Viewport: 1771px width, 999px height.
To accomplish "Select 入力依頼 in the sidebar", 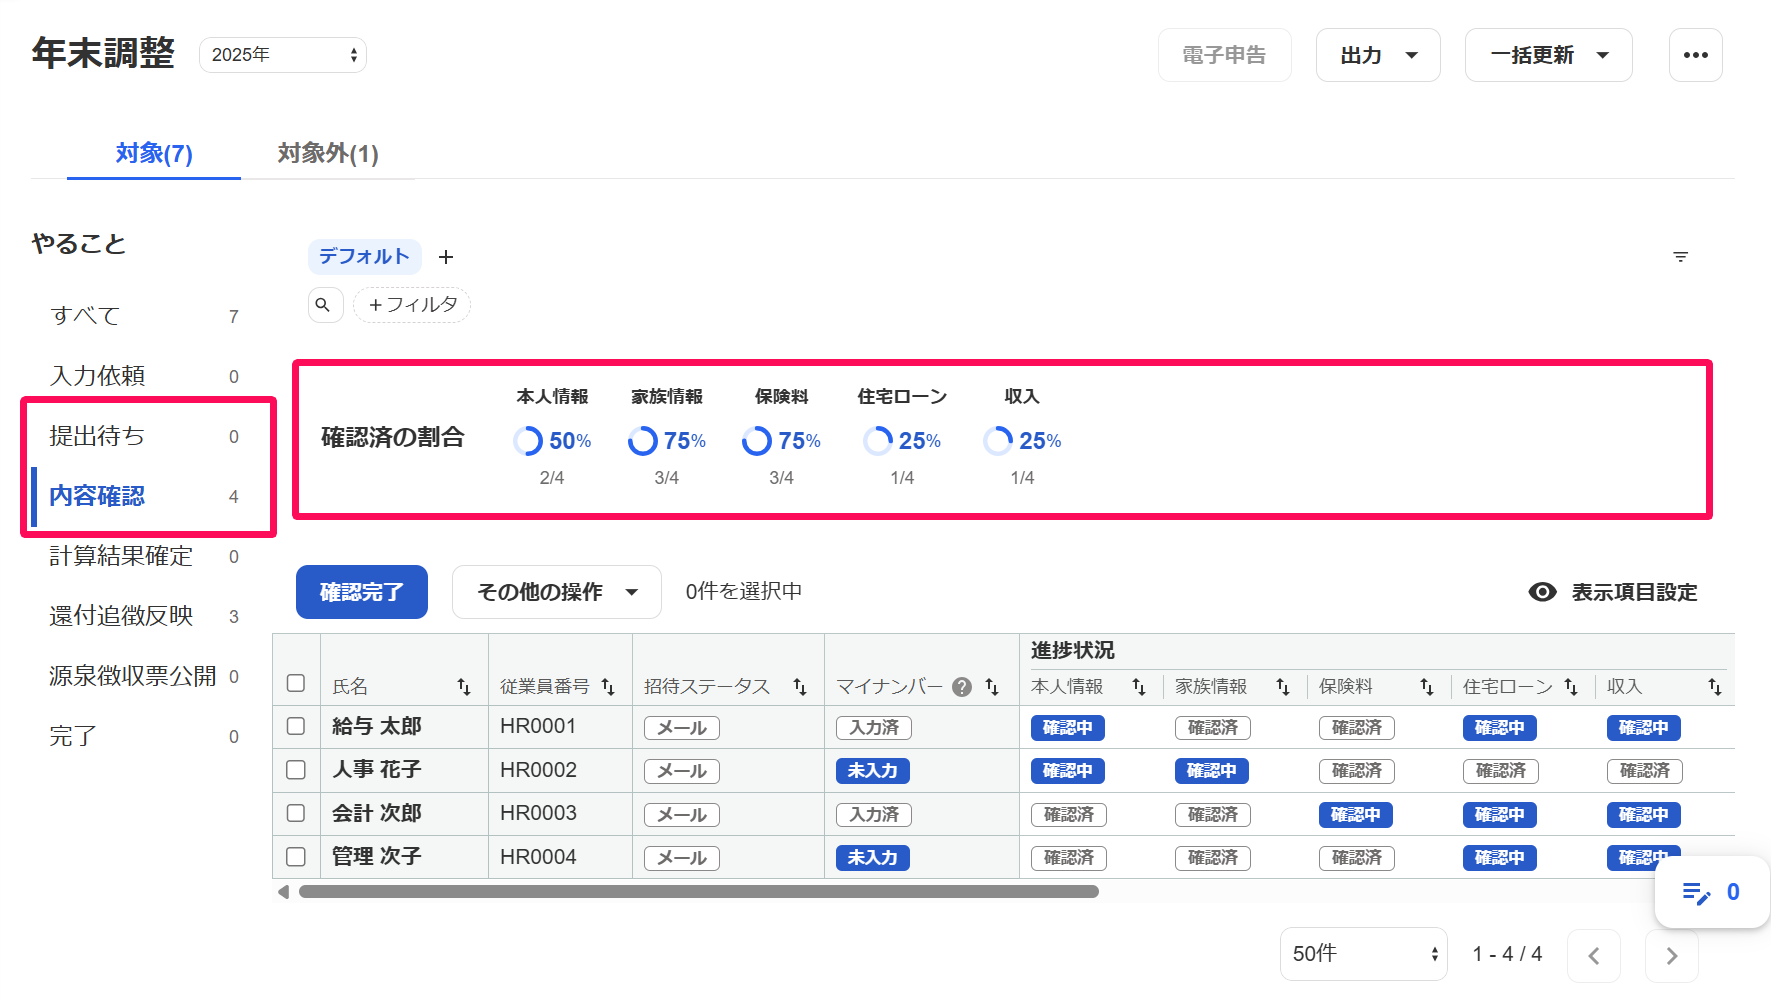I will pyautogui.click(x=145, y=376).
